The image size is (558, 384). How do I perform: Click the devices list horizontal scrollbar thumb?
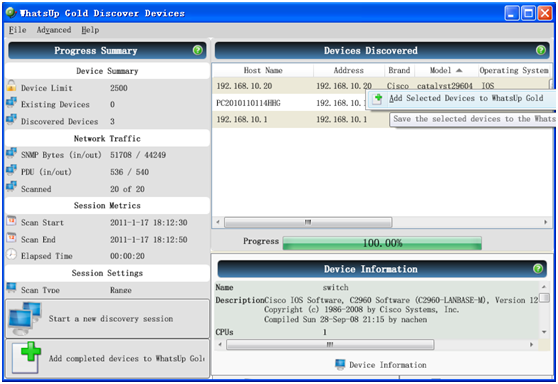(308, 222)
